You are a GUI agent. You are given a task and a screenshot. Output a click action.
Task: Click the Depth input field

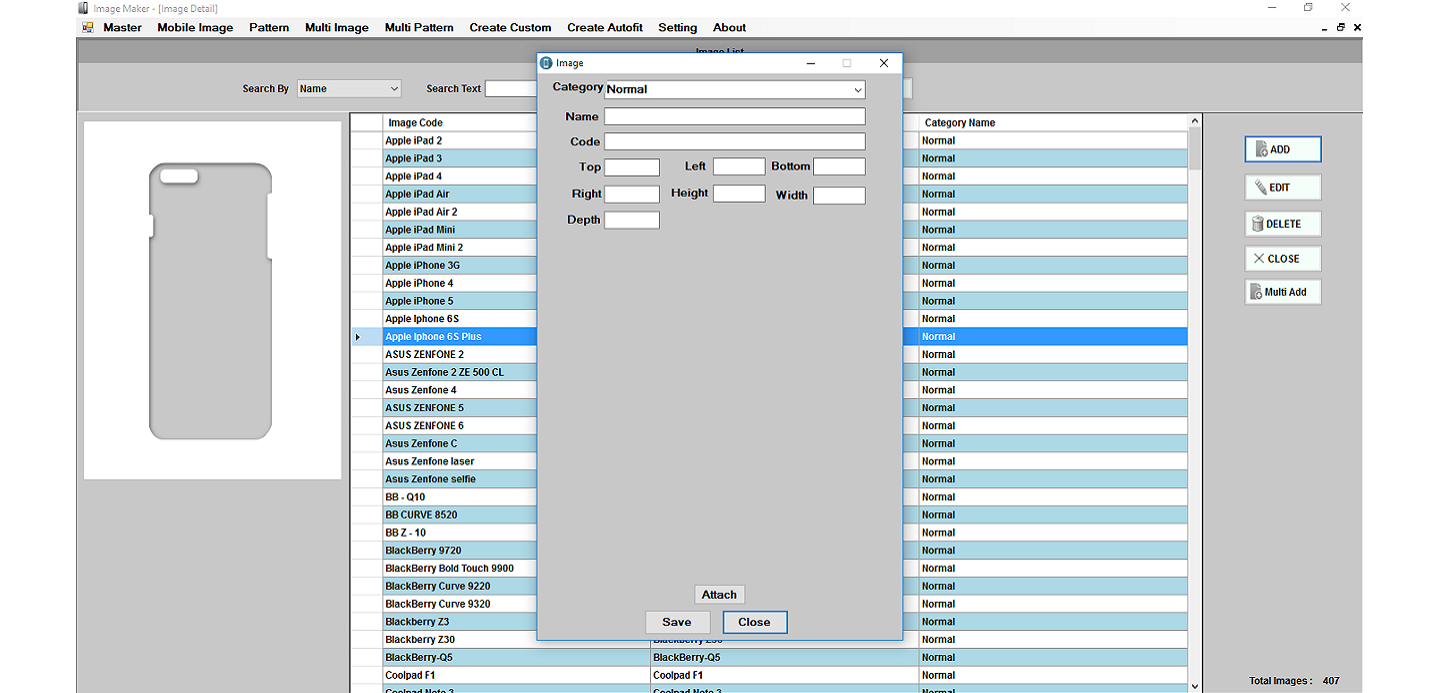click(x=631, y=220)
